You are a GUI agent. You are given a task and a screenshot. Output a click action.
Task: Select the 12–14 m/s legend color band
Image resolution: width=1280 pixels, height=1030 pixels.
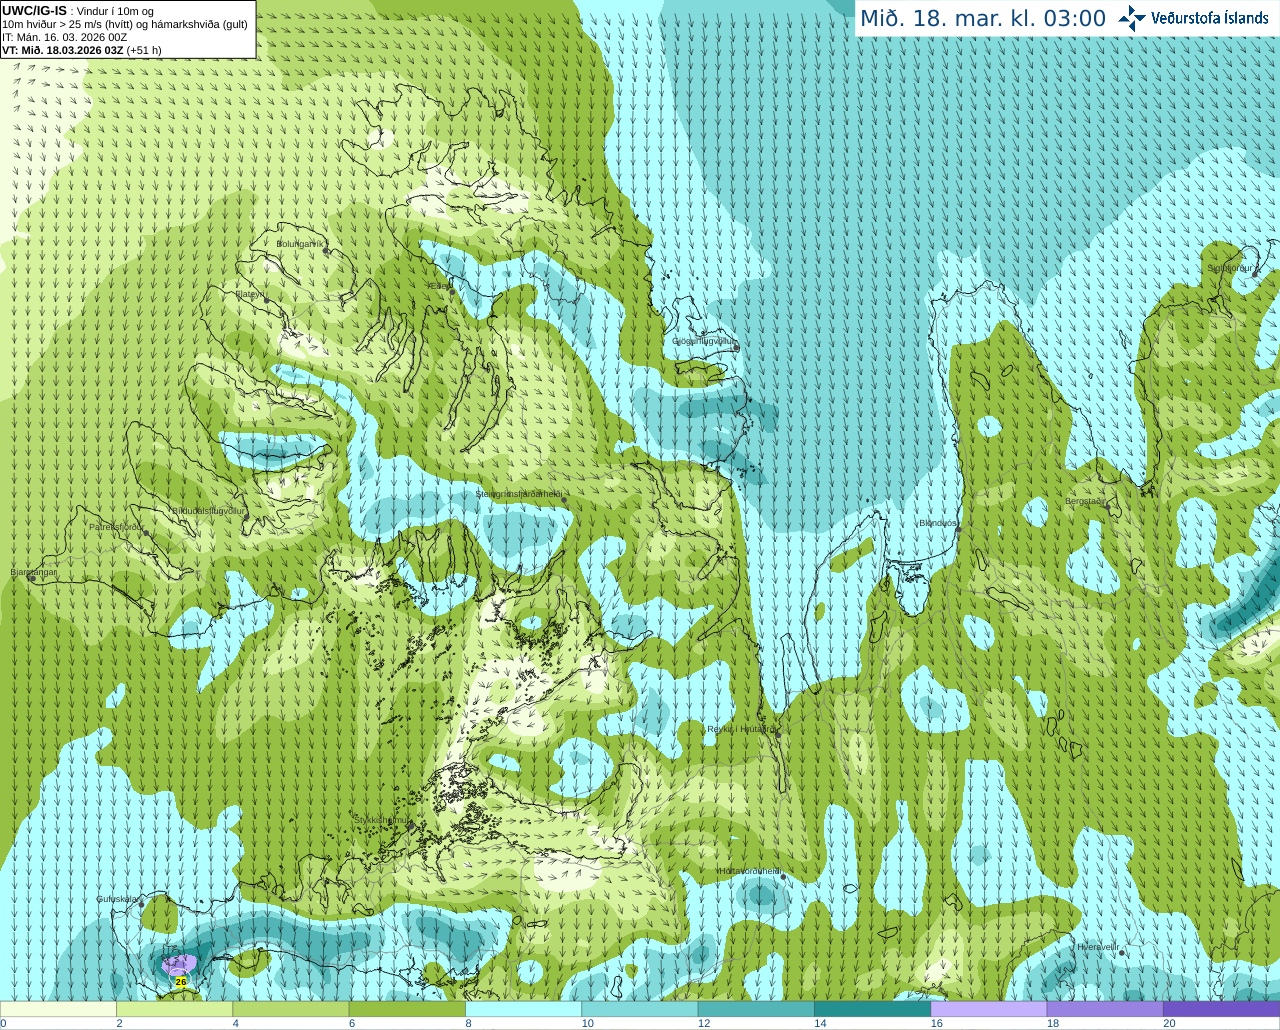click(x=756, y=1009)
